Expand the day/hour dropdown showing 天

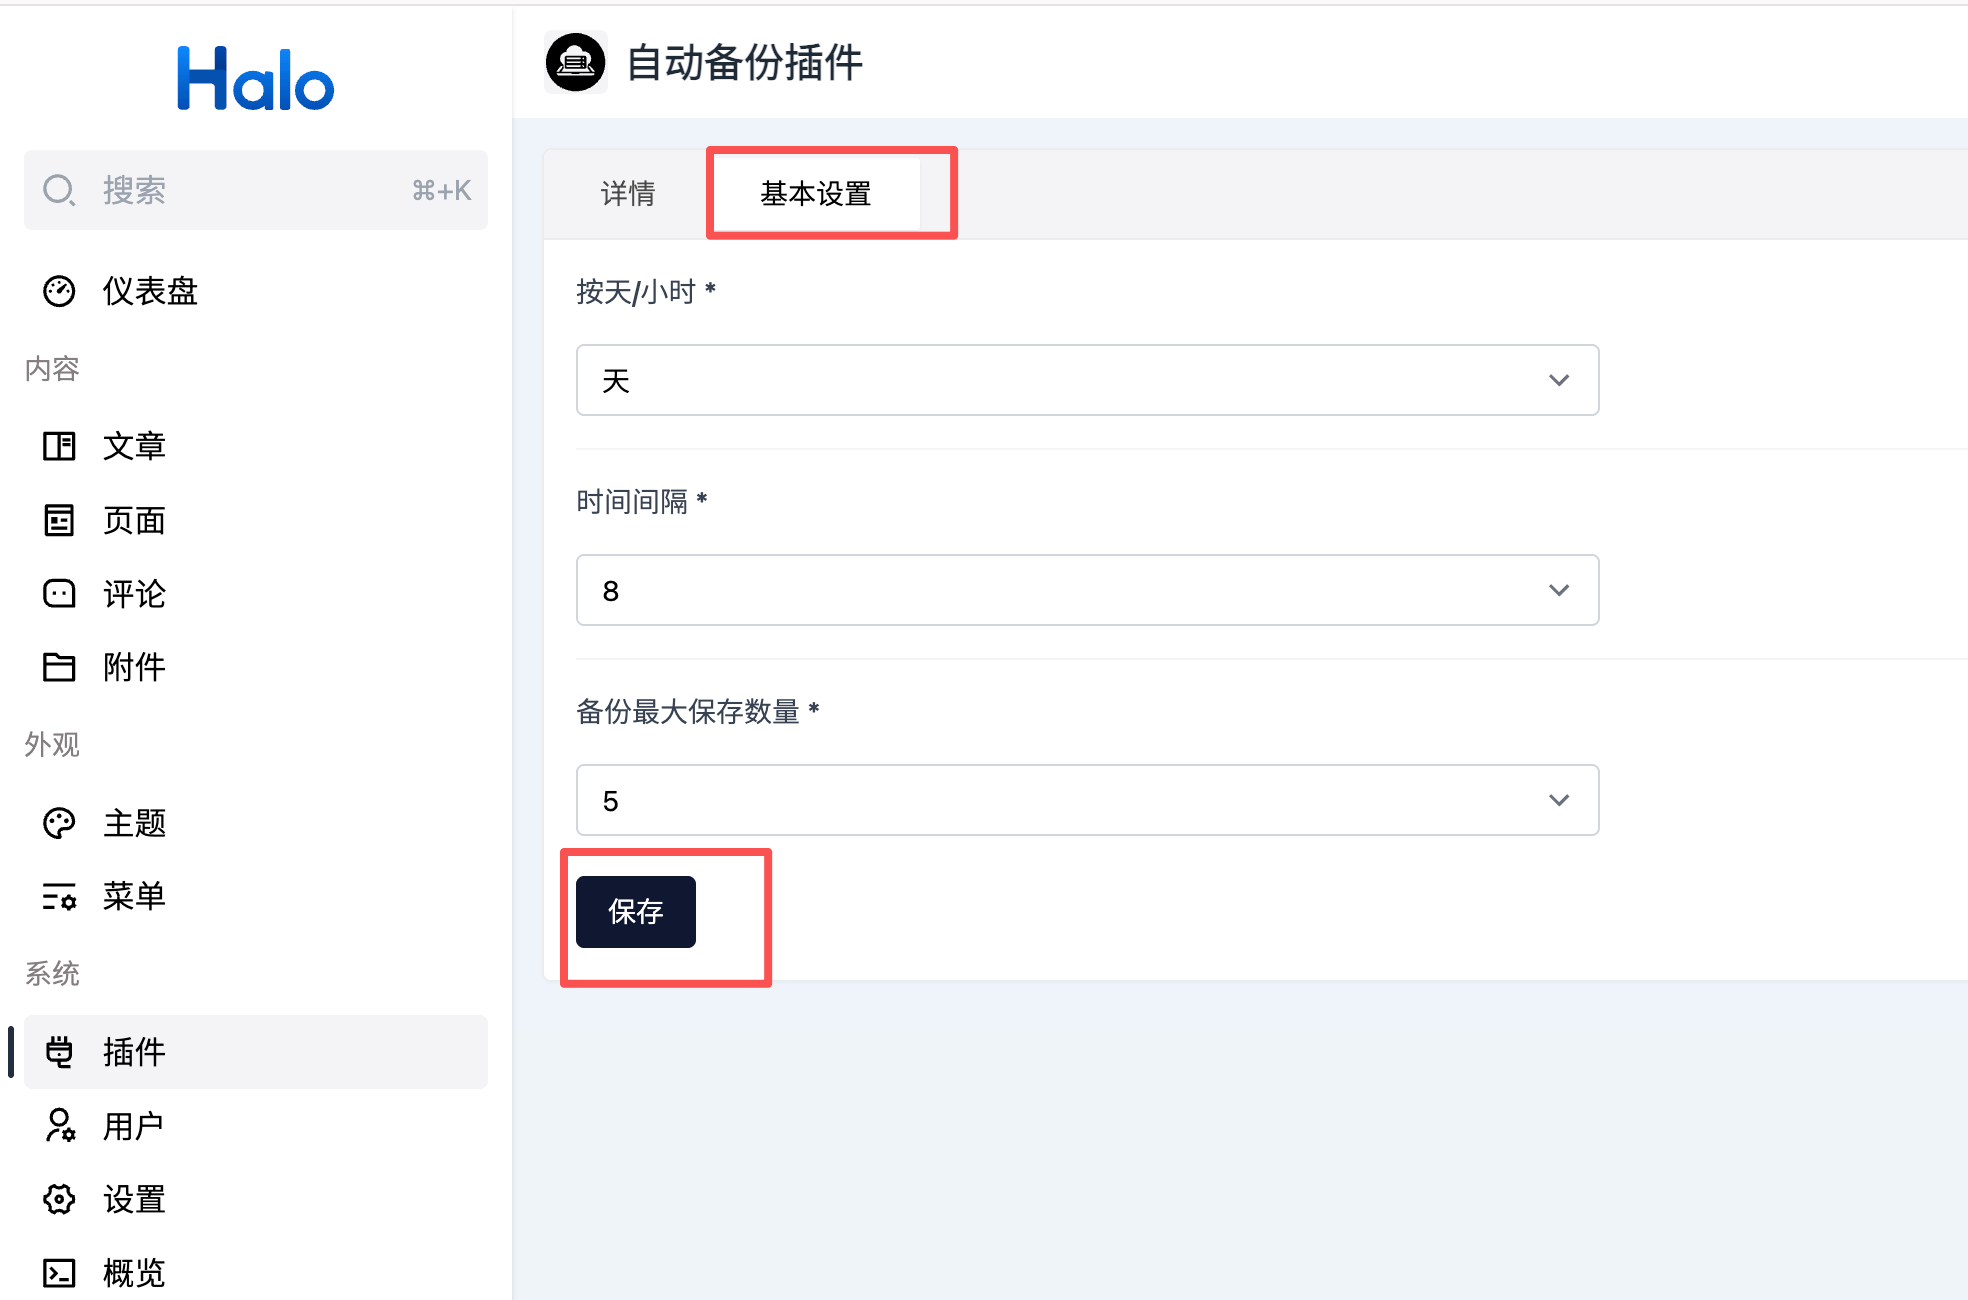coord(1087,380)
